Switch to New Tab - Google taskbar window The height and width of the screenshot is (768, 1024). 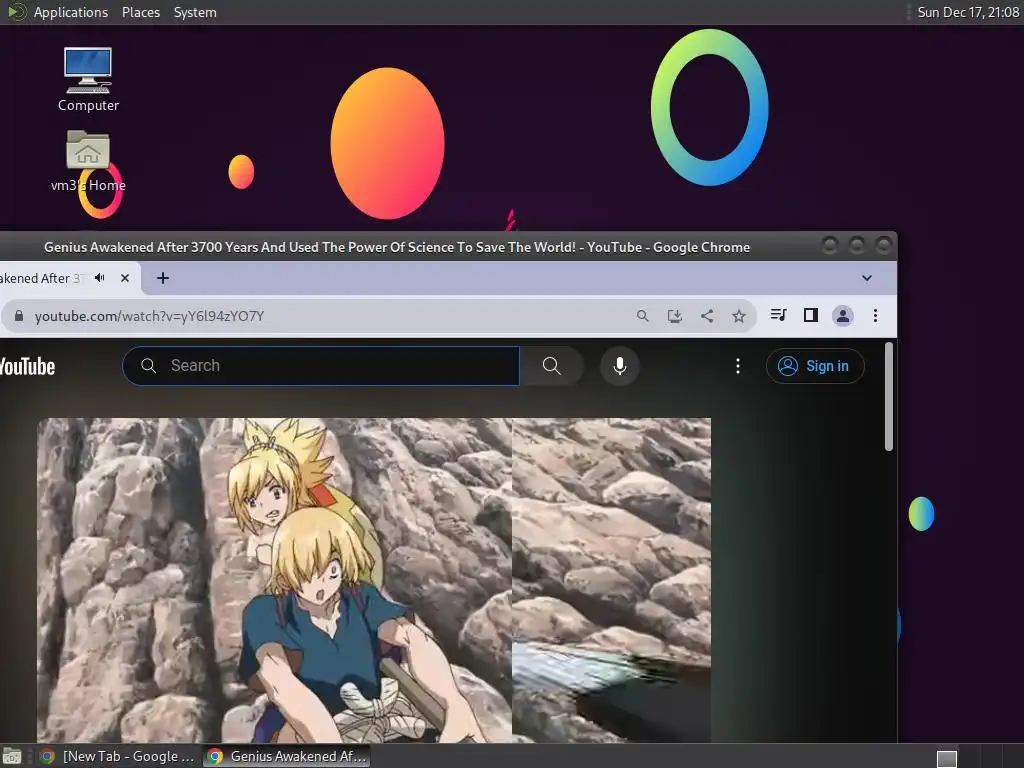point(118,756)
